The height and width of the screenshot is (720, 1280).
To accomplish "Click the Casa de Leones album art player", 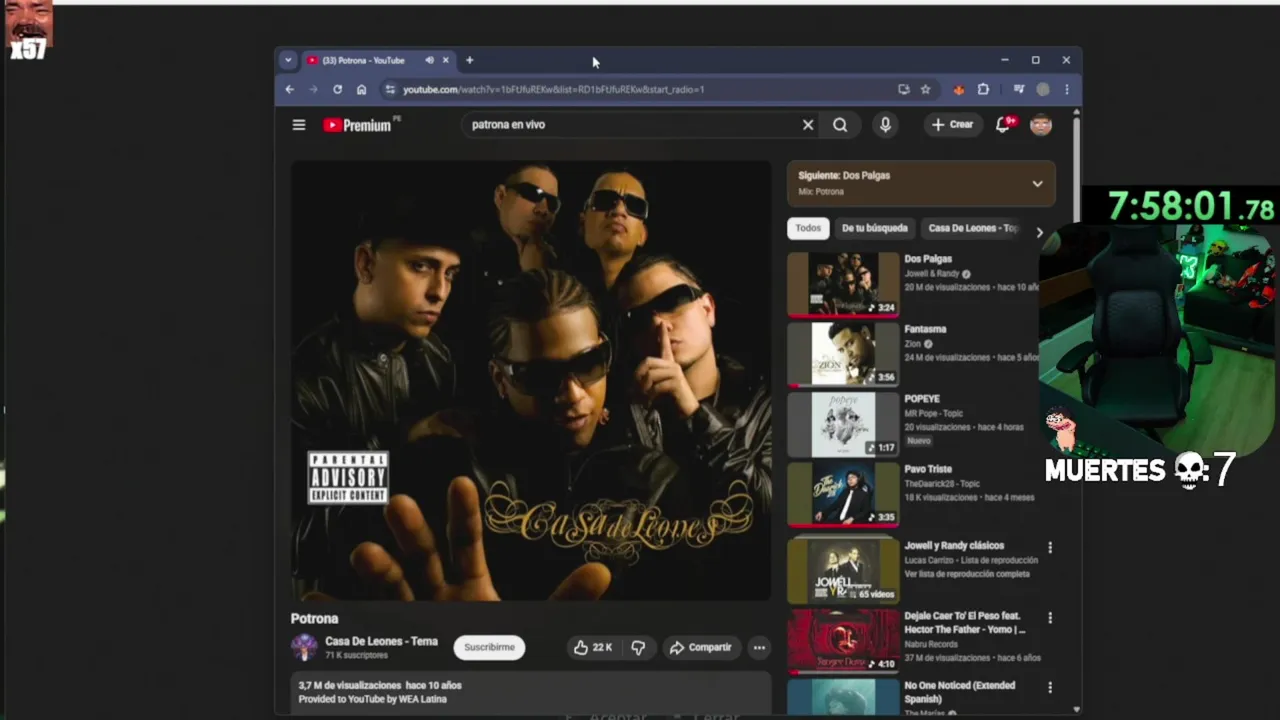I will click(x=531, y=381).
